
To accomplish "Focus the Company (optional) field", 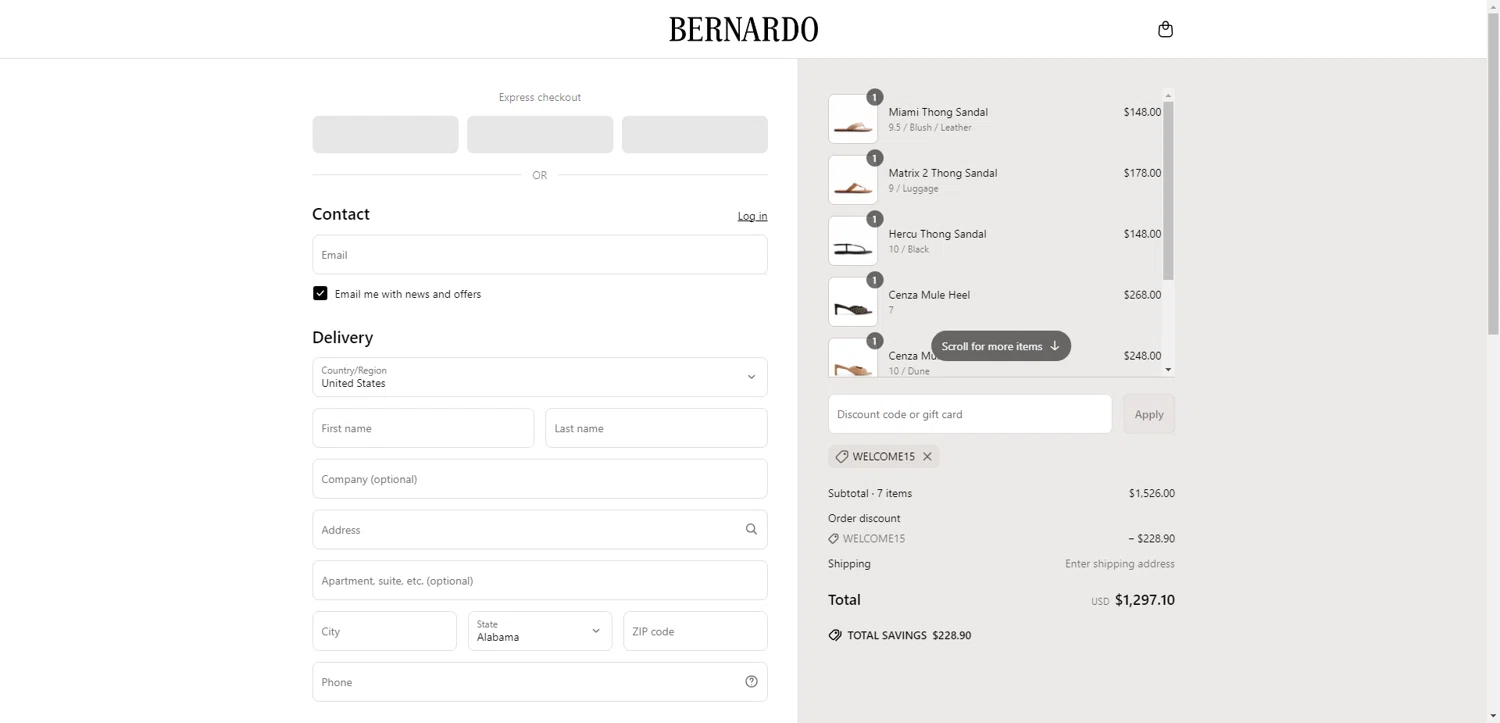I will coord(540,479).
